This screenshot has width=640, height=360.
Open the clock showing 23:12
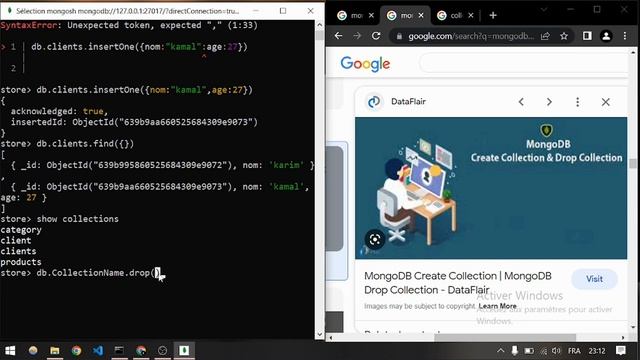tap(597, 351)
